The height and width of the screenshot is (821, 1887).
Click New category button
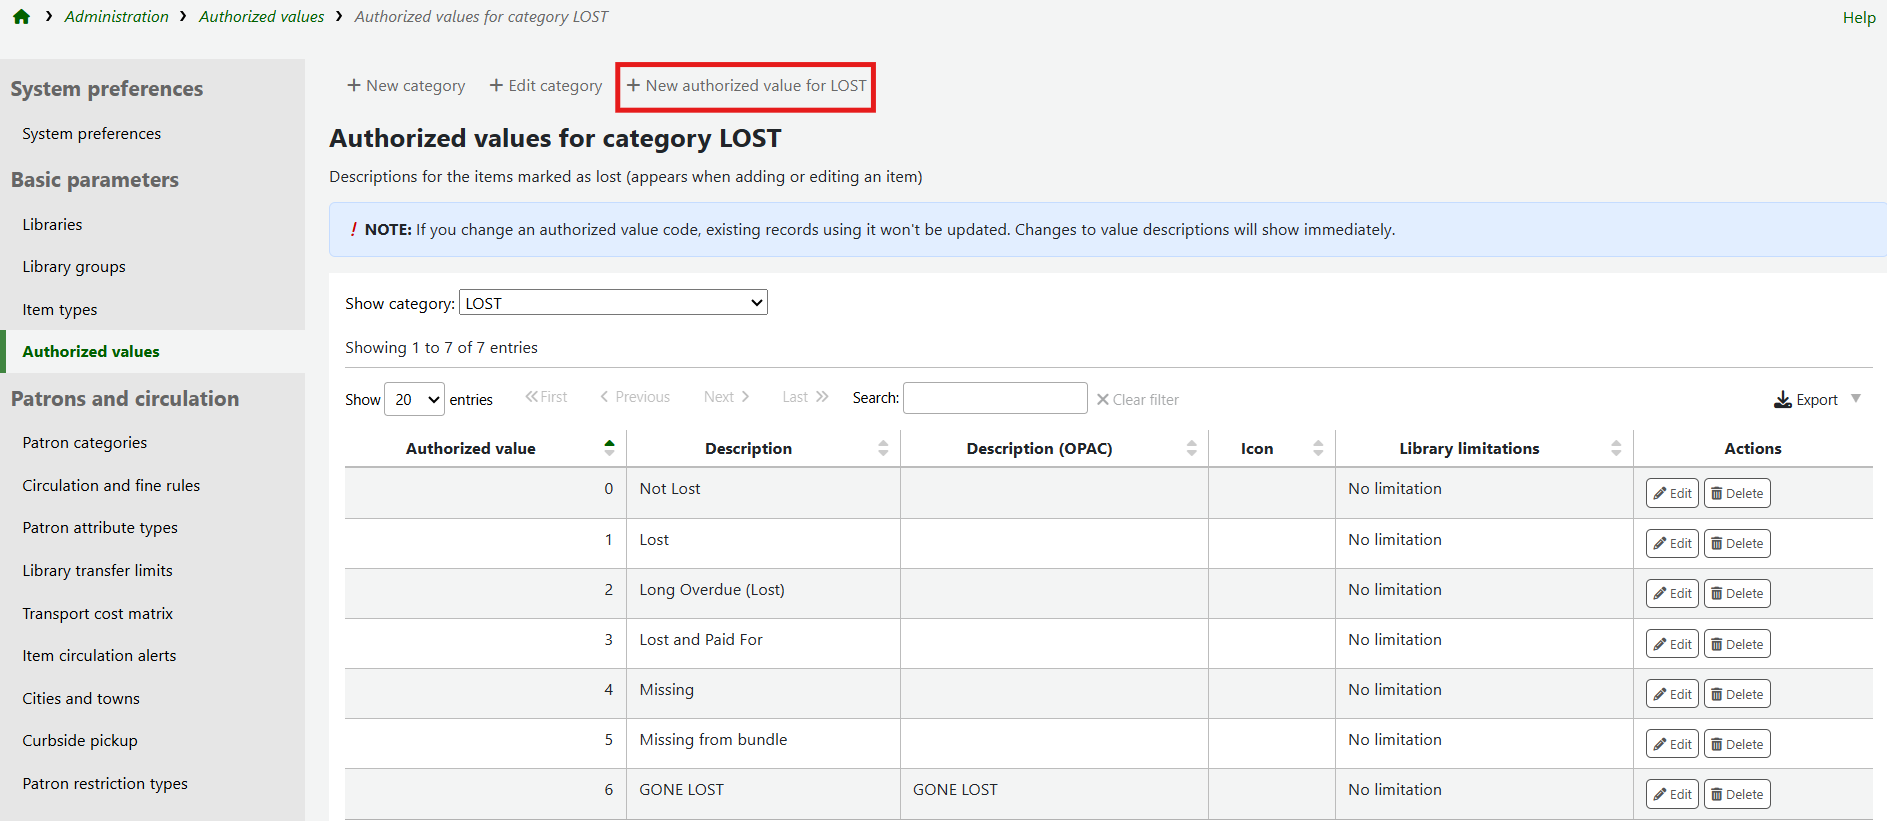coord(406,86)
